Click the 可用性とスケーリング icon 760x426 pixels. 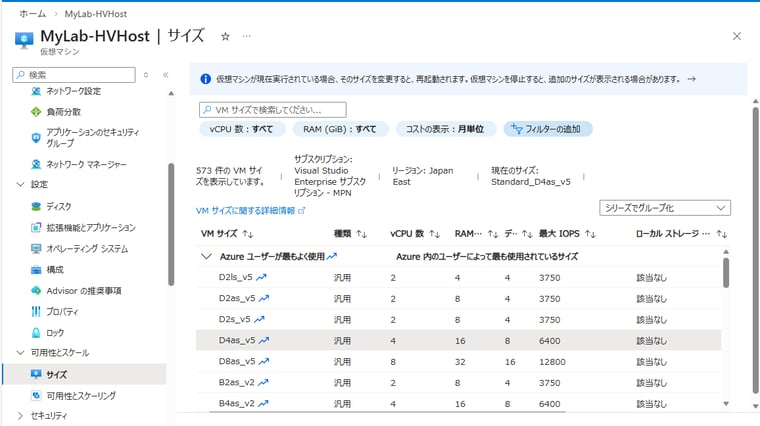36,395
